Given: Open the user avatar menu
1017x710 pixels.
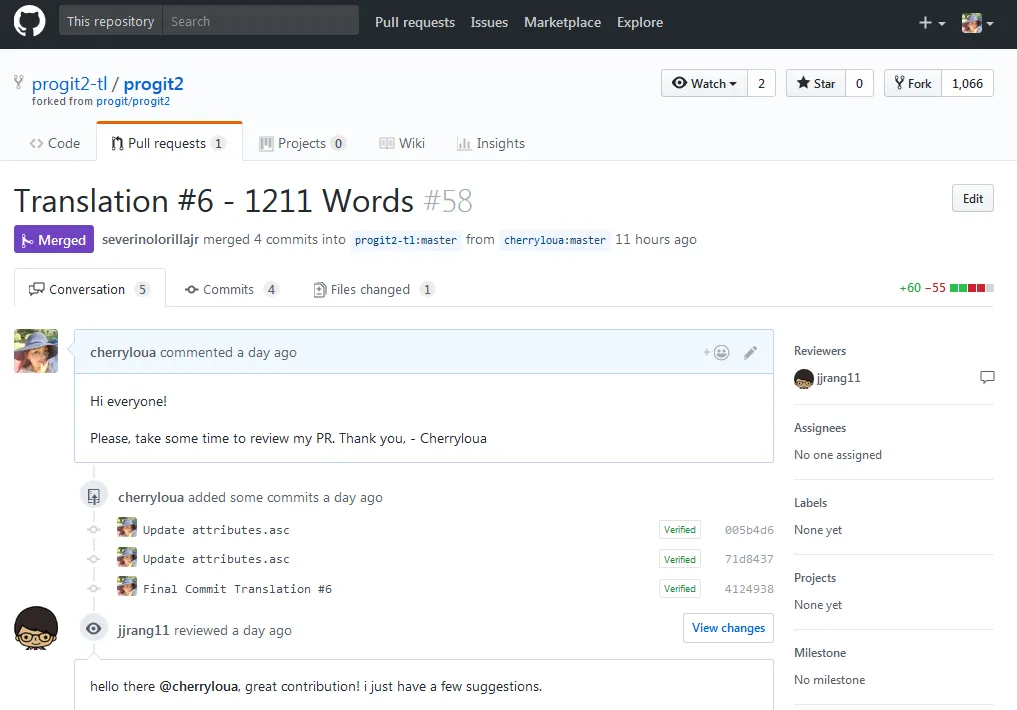Looking at the screenshot, I should click(x=977, y=23).
